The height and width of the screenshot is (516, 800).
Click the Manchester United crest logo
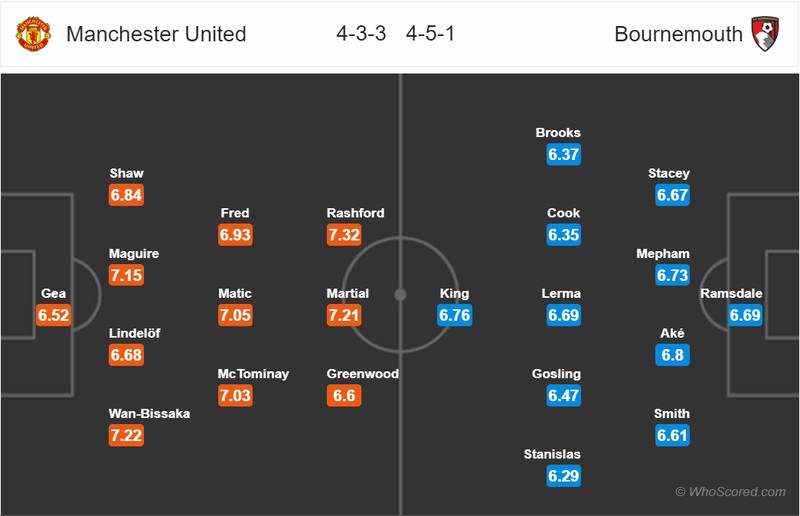[x=33, y=34]
